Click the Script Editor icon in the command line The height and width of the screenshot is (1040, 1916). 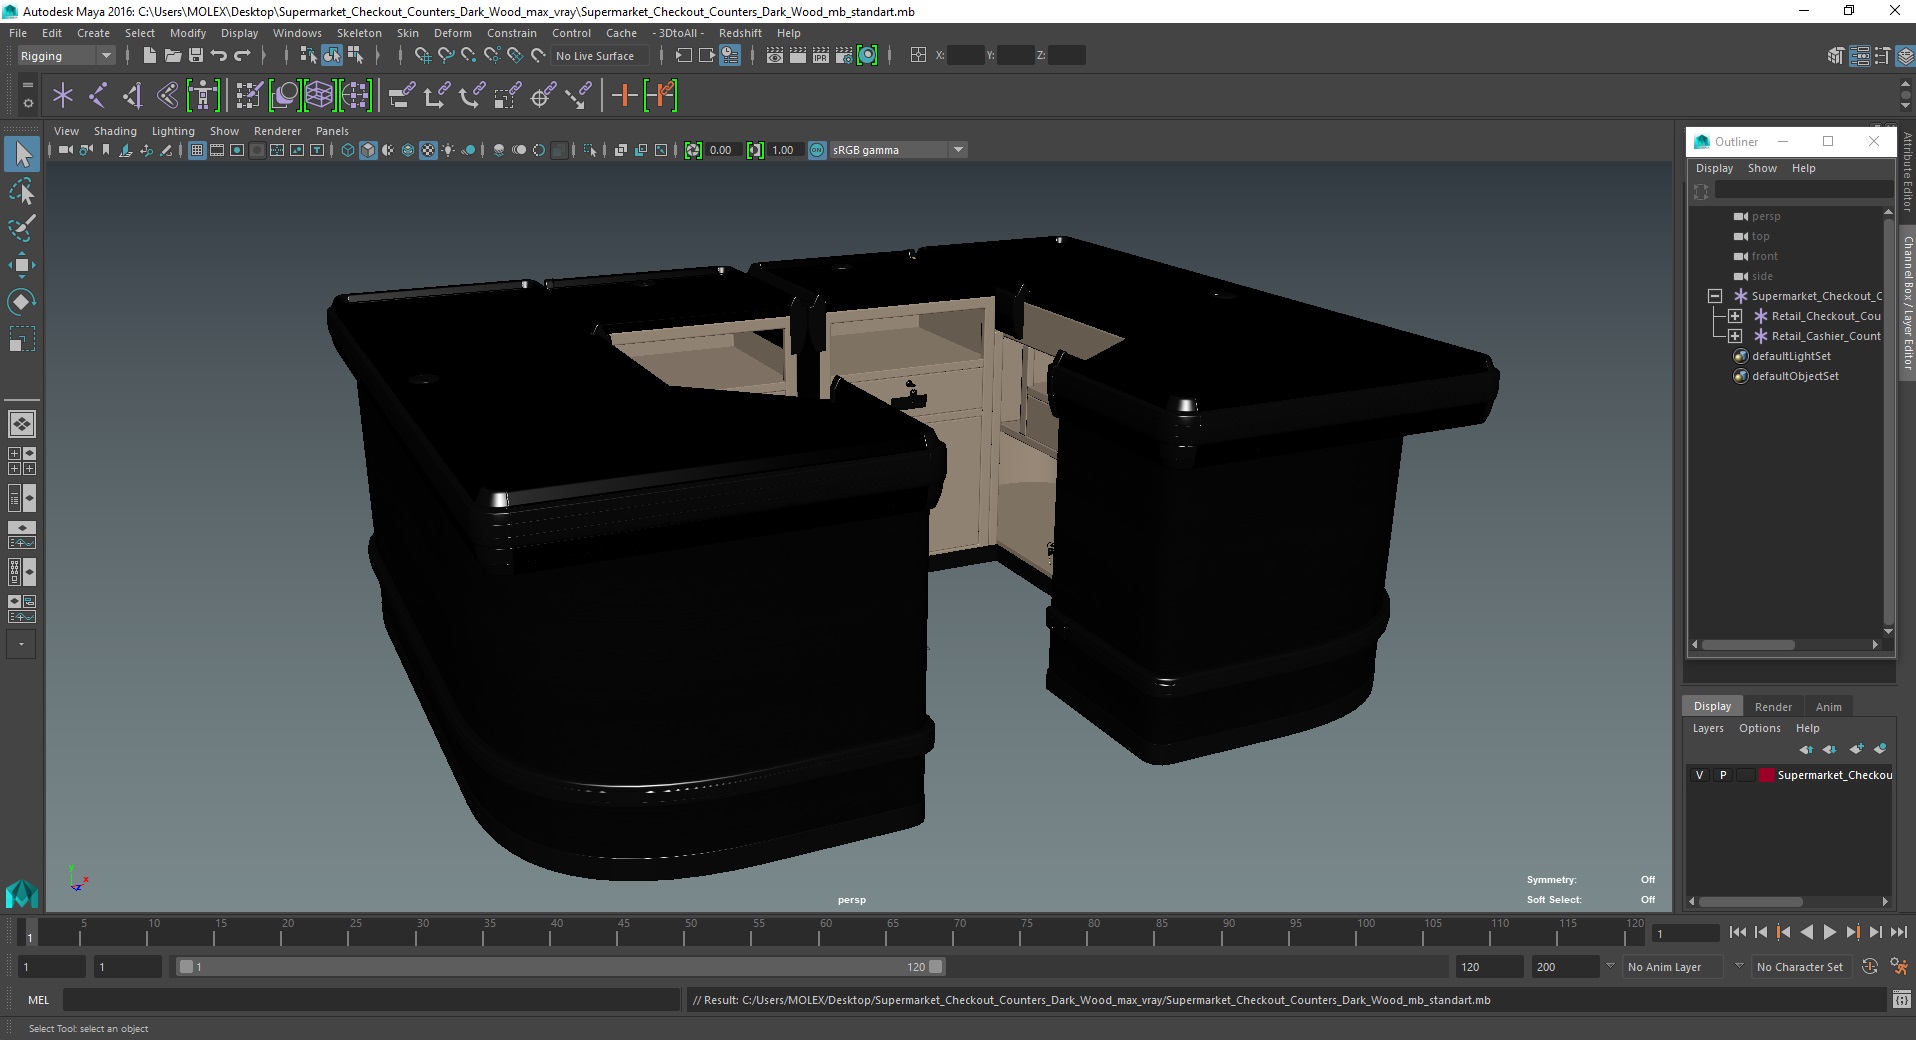pos(1901,999)
